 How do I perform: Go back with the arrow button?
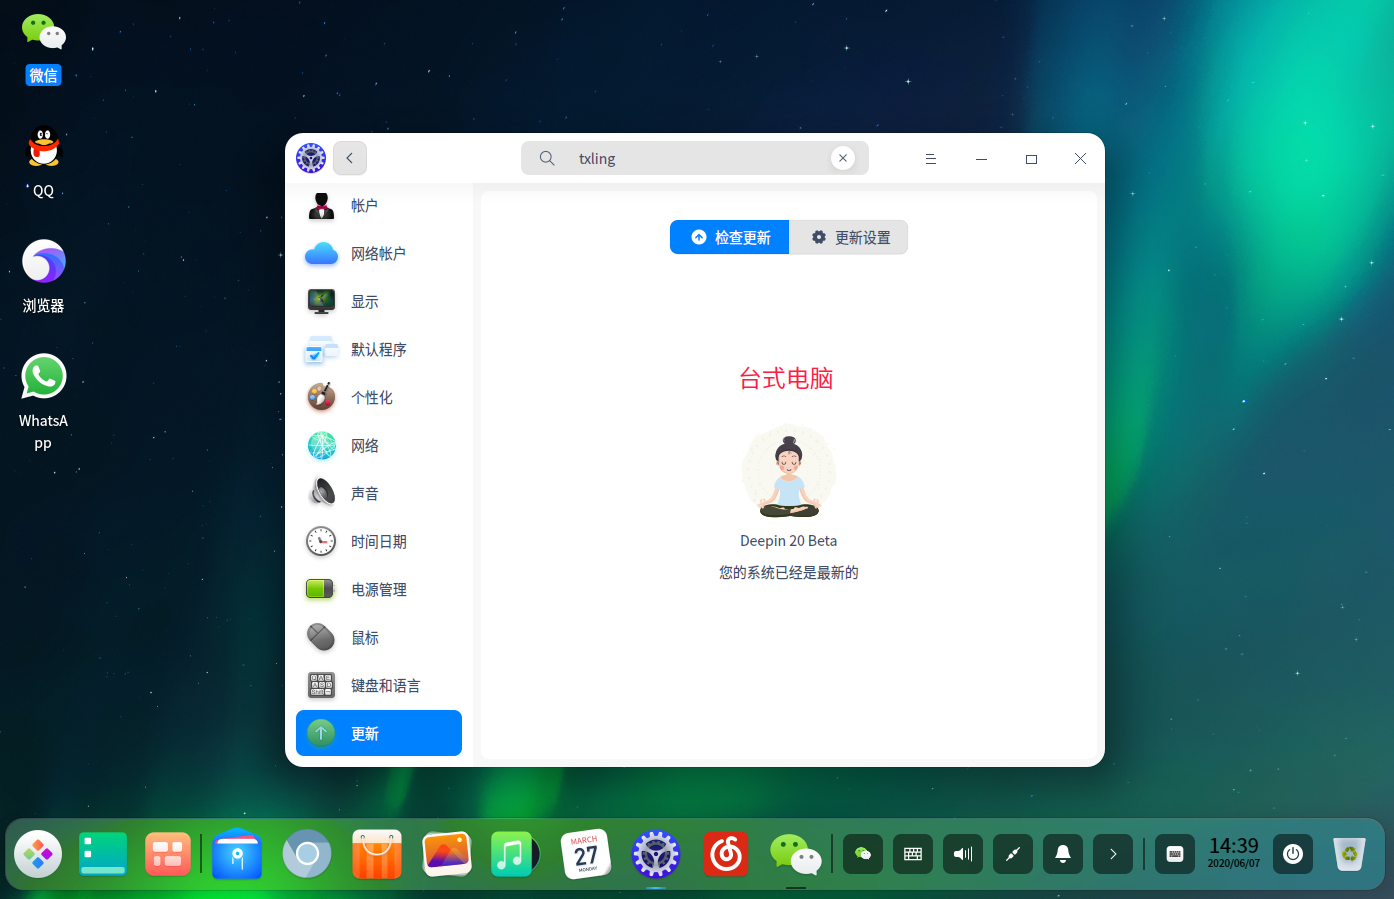350,158
